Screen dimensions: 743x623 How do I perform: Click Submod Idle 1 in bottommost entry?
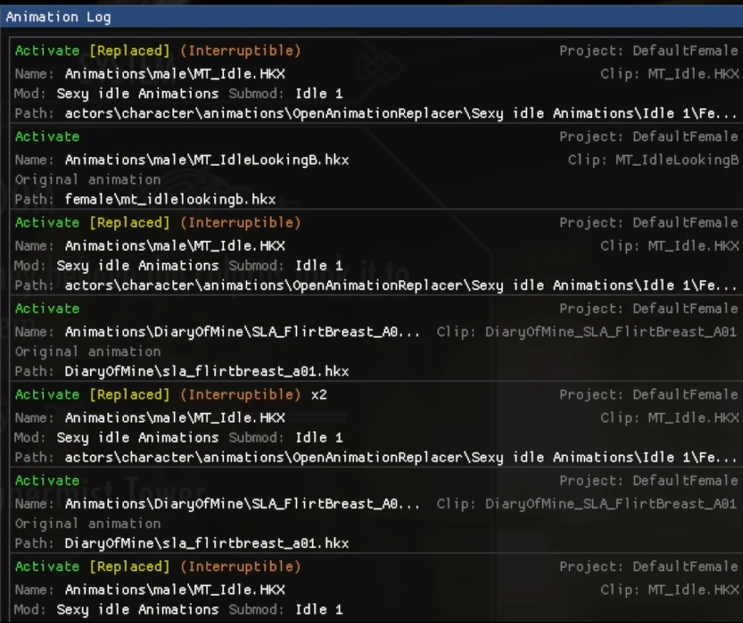click(319, 609)
